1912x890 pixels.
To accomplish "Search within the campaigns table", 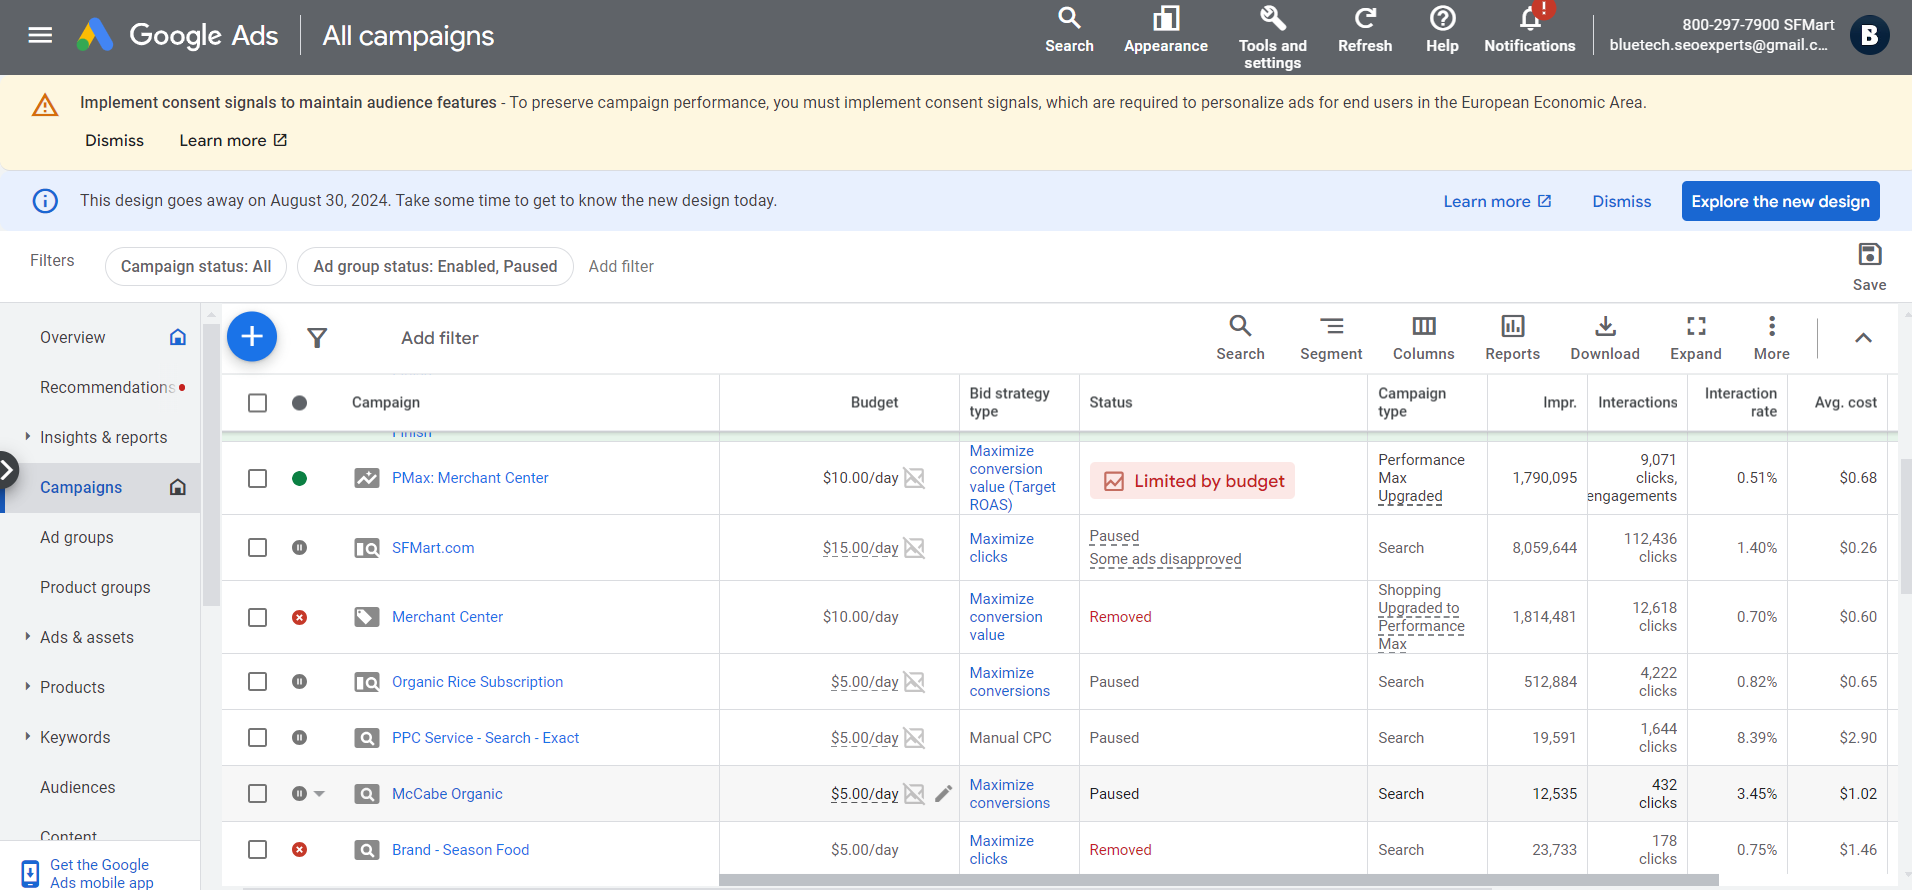I will coord(1240,338).
